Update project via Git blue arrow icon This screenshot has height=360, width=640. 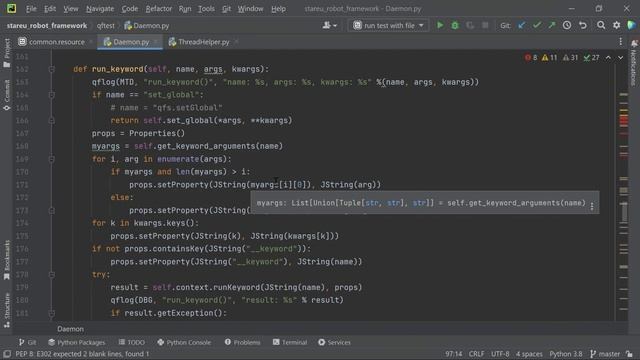click(x=522, y=25)
